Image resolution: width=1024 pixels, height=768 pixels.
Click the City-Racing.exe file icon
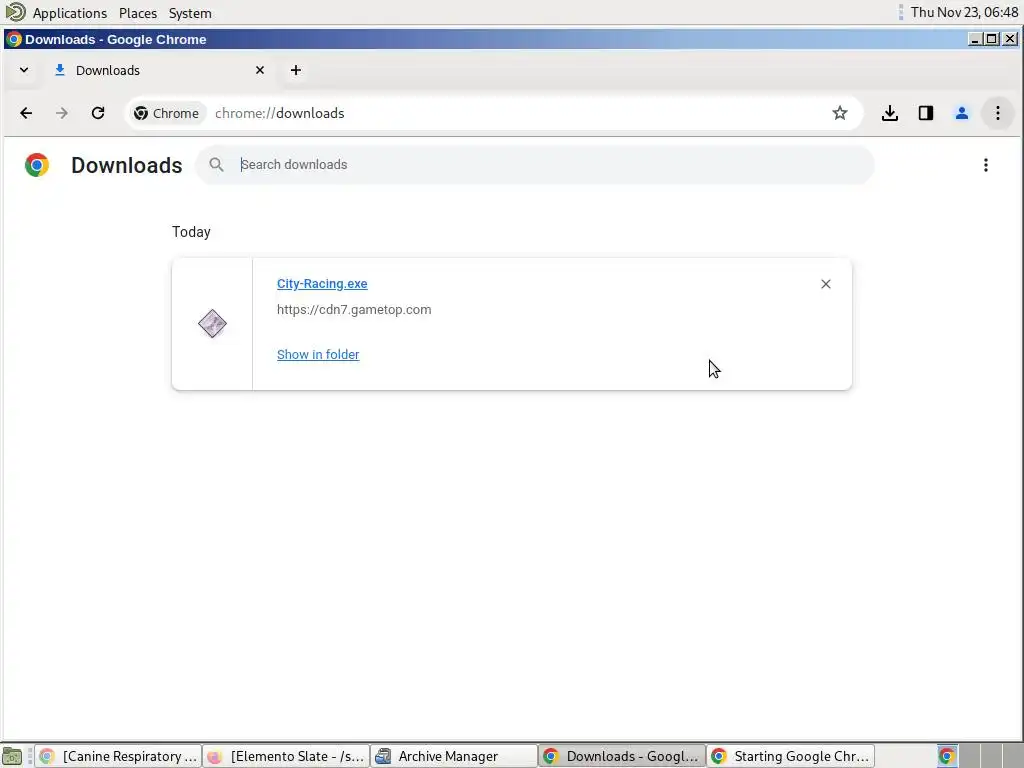click(212, 323)
